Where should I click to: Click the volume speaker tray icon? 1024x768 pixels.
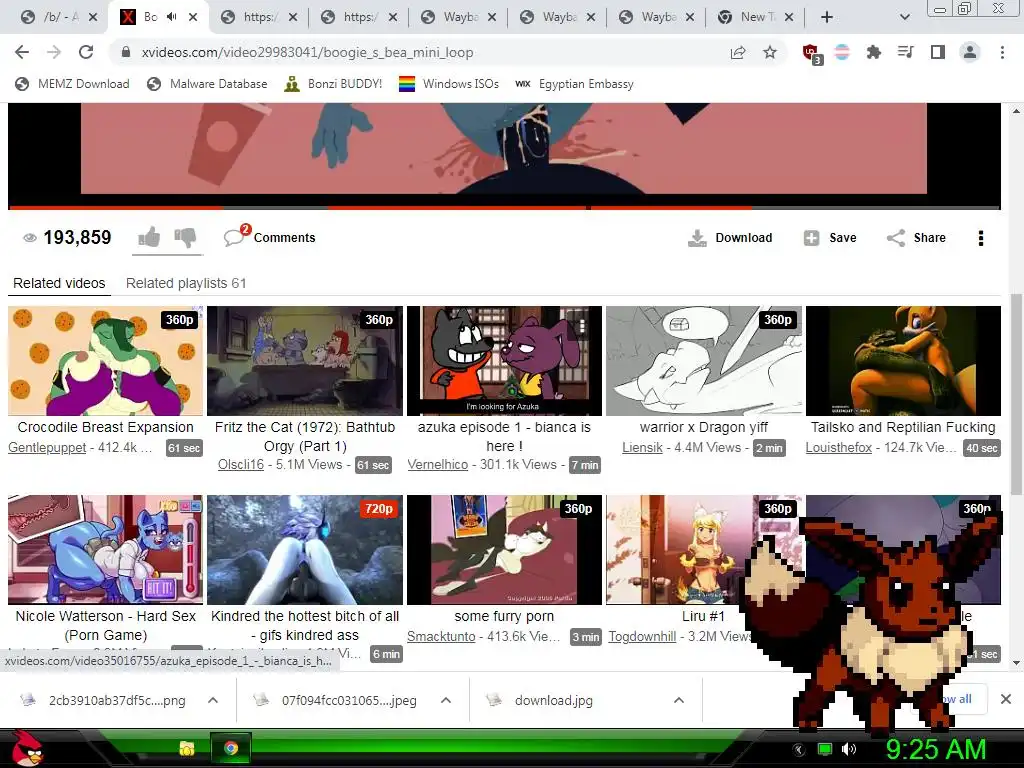(x=849, y=749)
